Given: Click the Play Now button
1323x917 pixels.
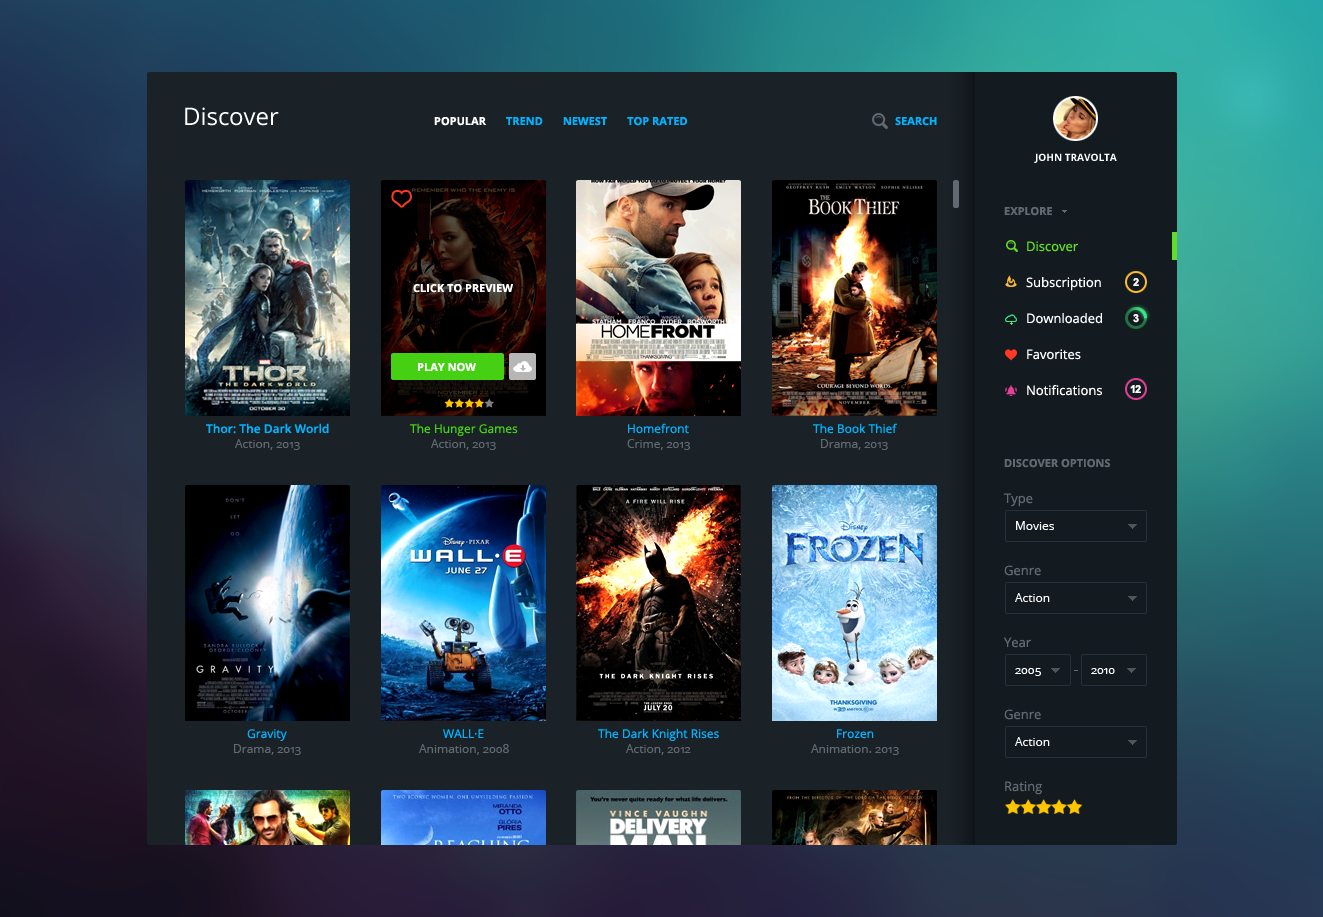Looking at the screenshot, I should [447, 367].
